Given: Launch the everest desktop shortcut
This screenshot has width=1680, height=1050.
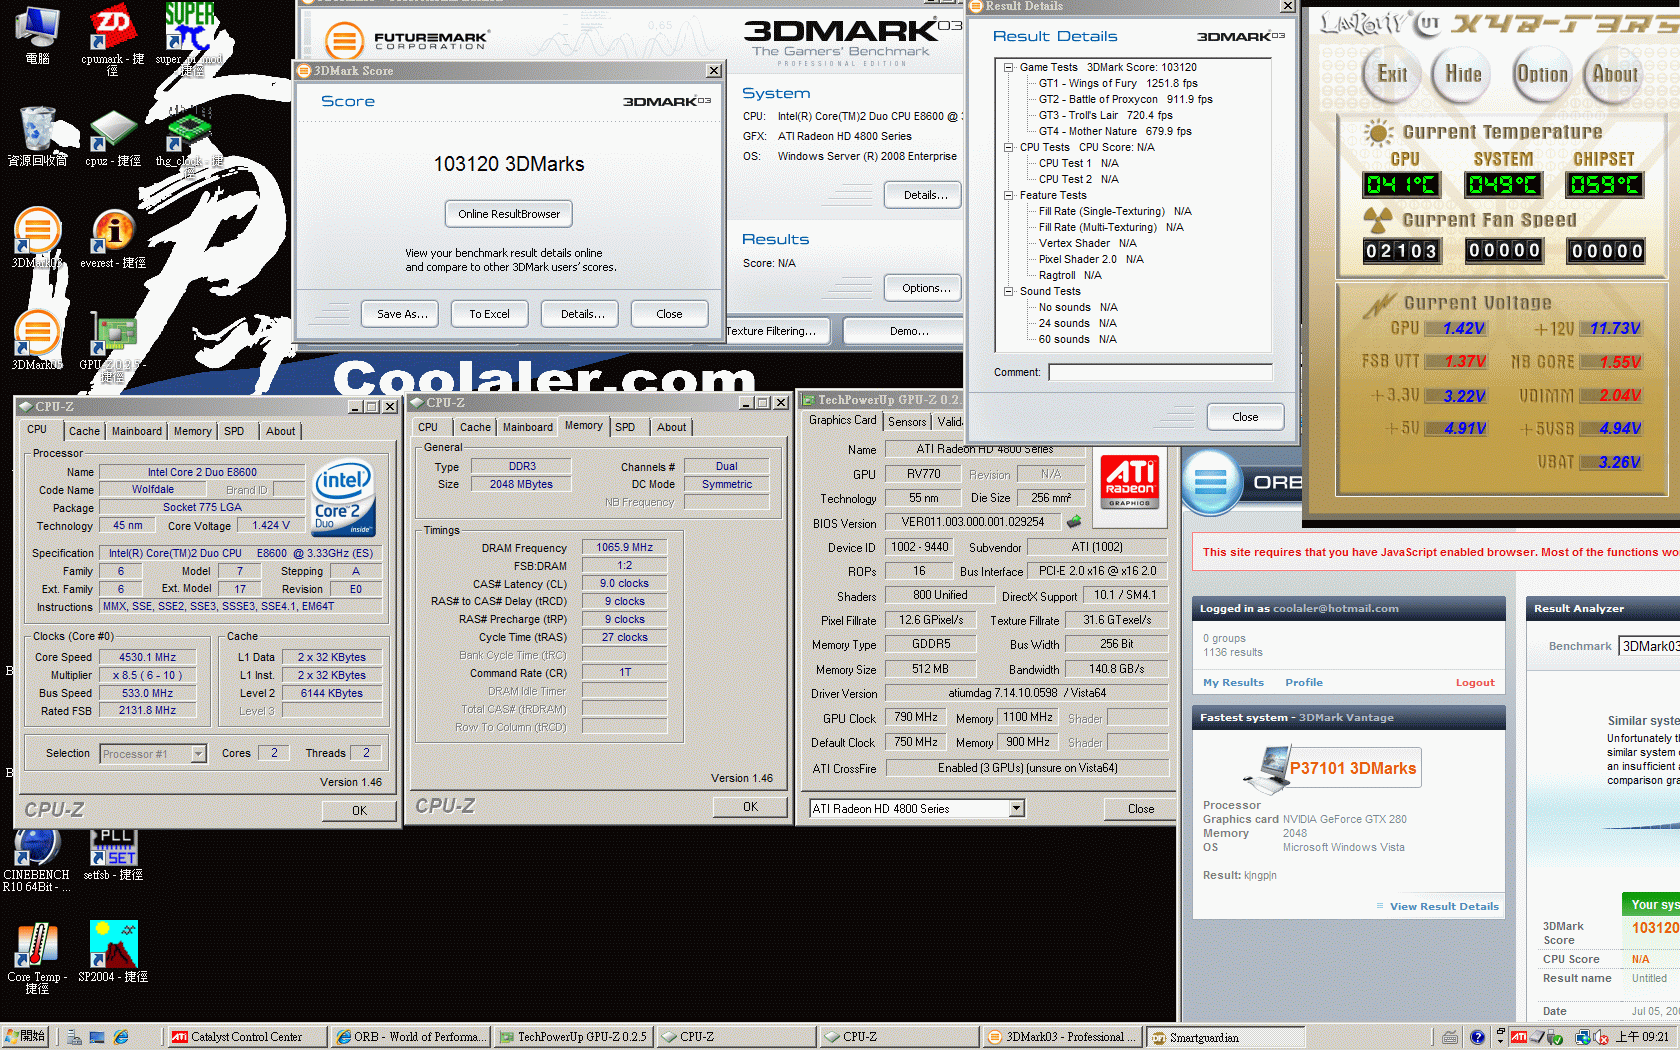Looking at the screenshot, I should (113, 238).
